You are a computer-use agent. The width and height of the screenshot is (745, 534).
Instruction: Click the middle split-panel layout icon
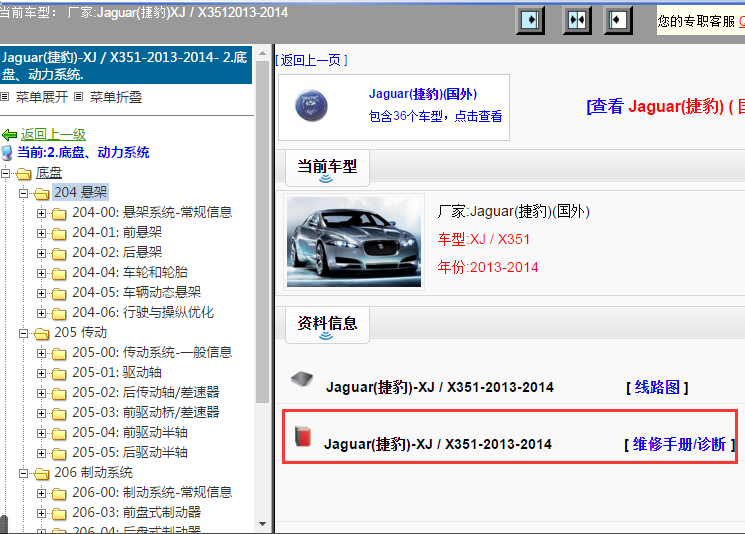click(577, 20)
